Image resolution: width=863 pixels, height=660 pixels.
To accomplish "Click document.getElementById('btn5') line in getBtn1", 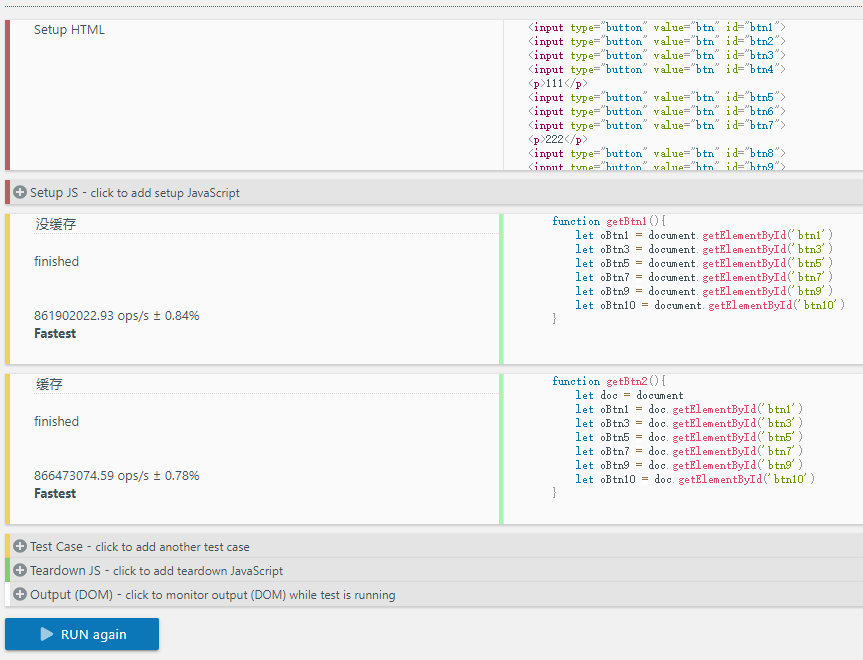I will pyautogui.click(x=704, y=264).
